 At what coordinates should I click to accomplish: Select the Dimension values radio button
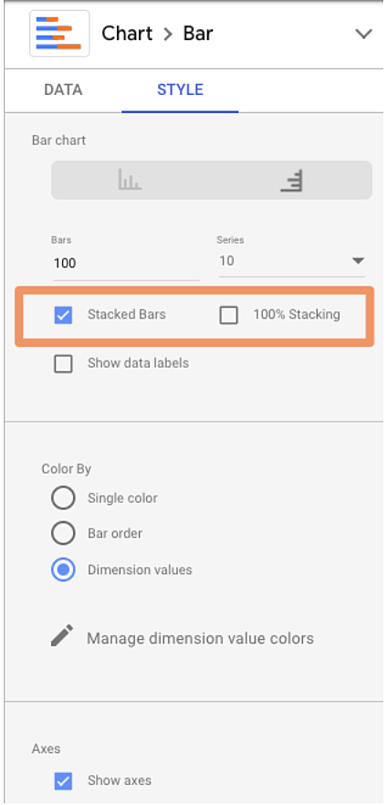63,570
